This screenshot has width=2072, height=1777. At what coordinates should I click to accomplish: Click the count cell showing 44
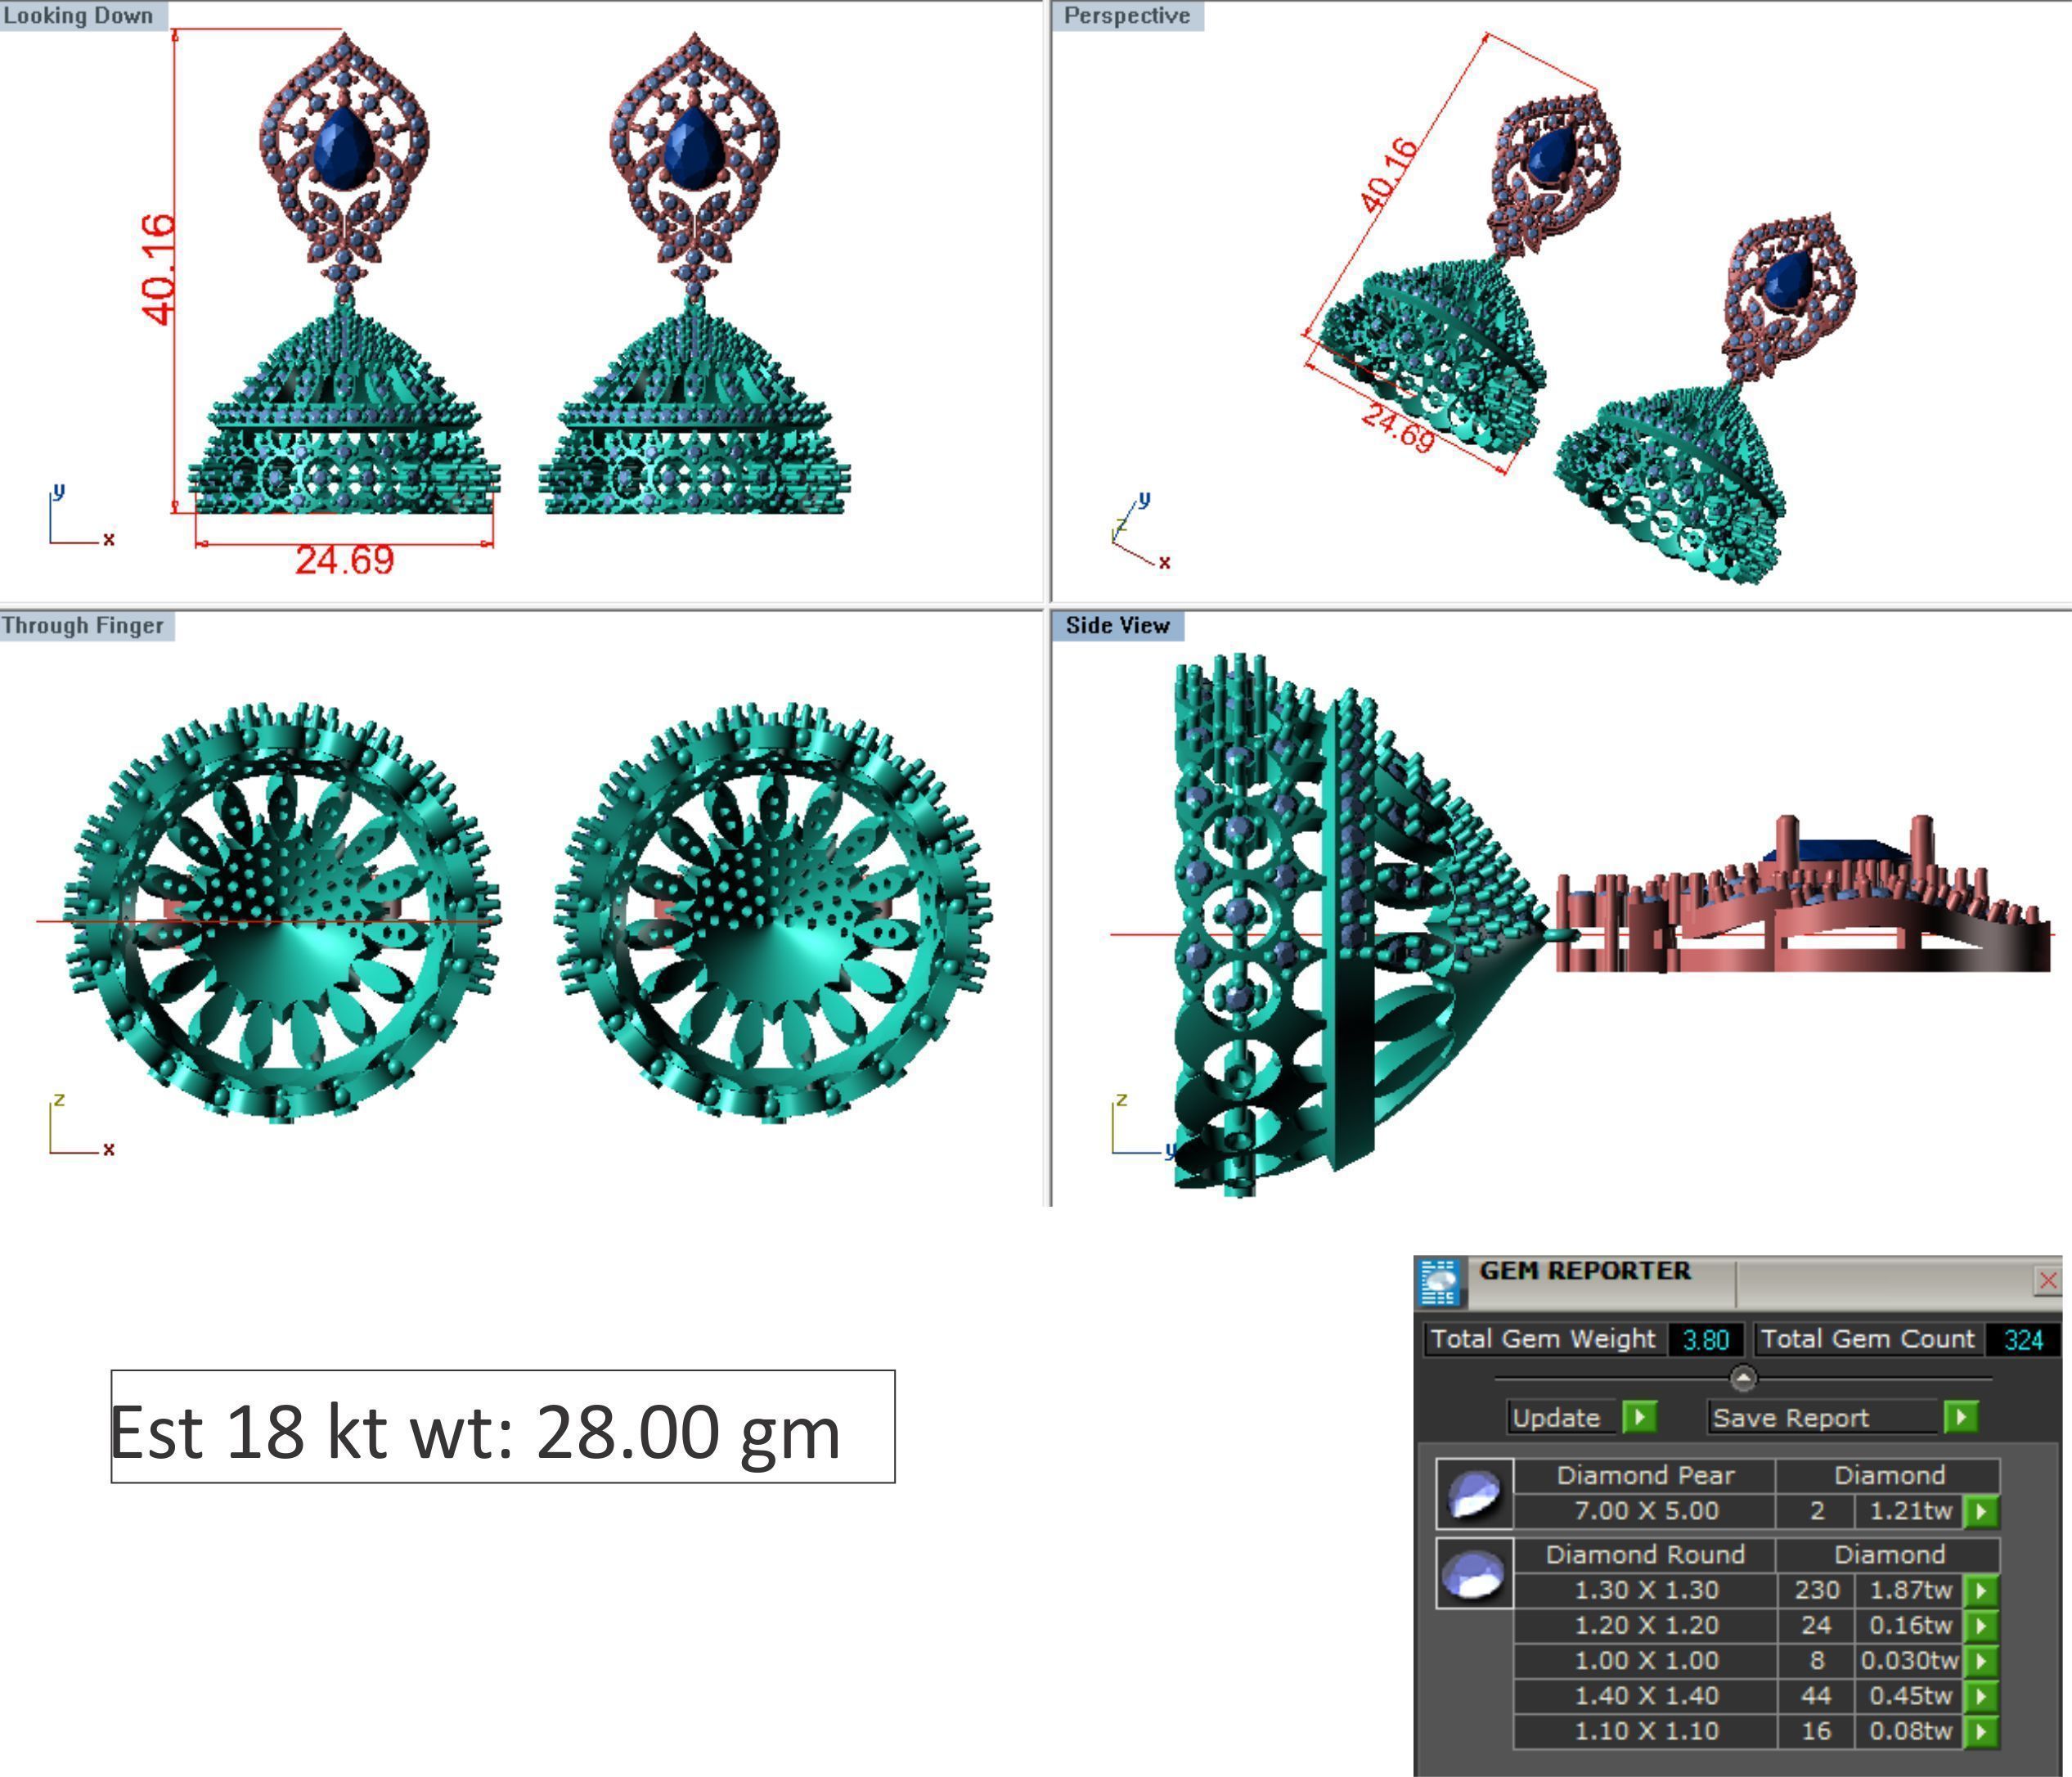(x=1816, y=1695)
